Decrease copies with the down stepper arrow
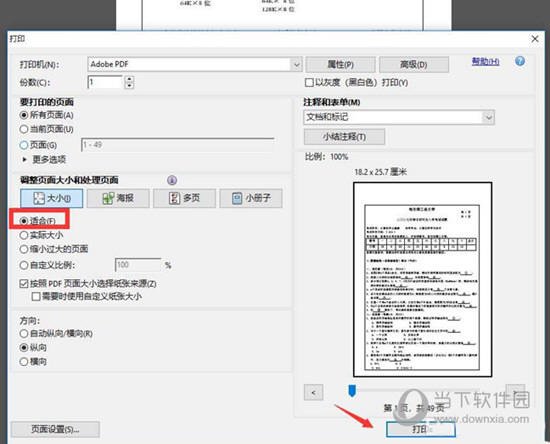 coord(129,85)
